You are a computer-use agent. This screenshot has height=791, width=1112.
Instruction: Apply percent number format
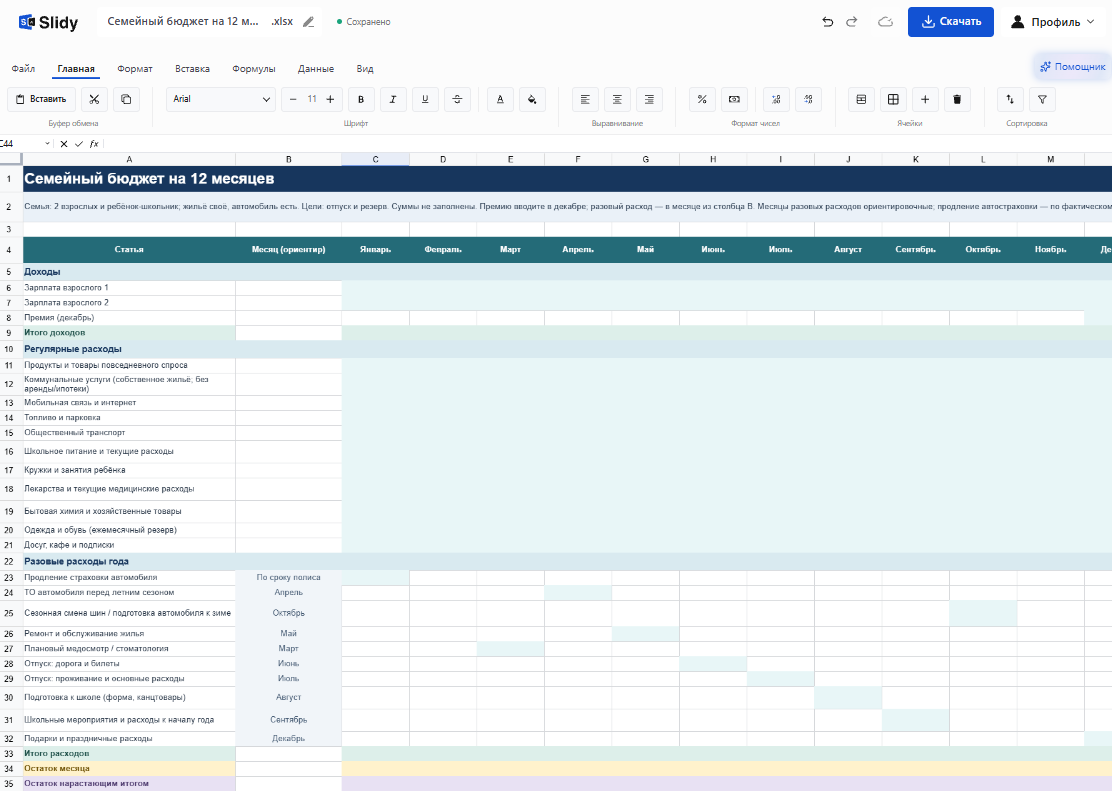702,99
